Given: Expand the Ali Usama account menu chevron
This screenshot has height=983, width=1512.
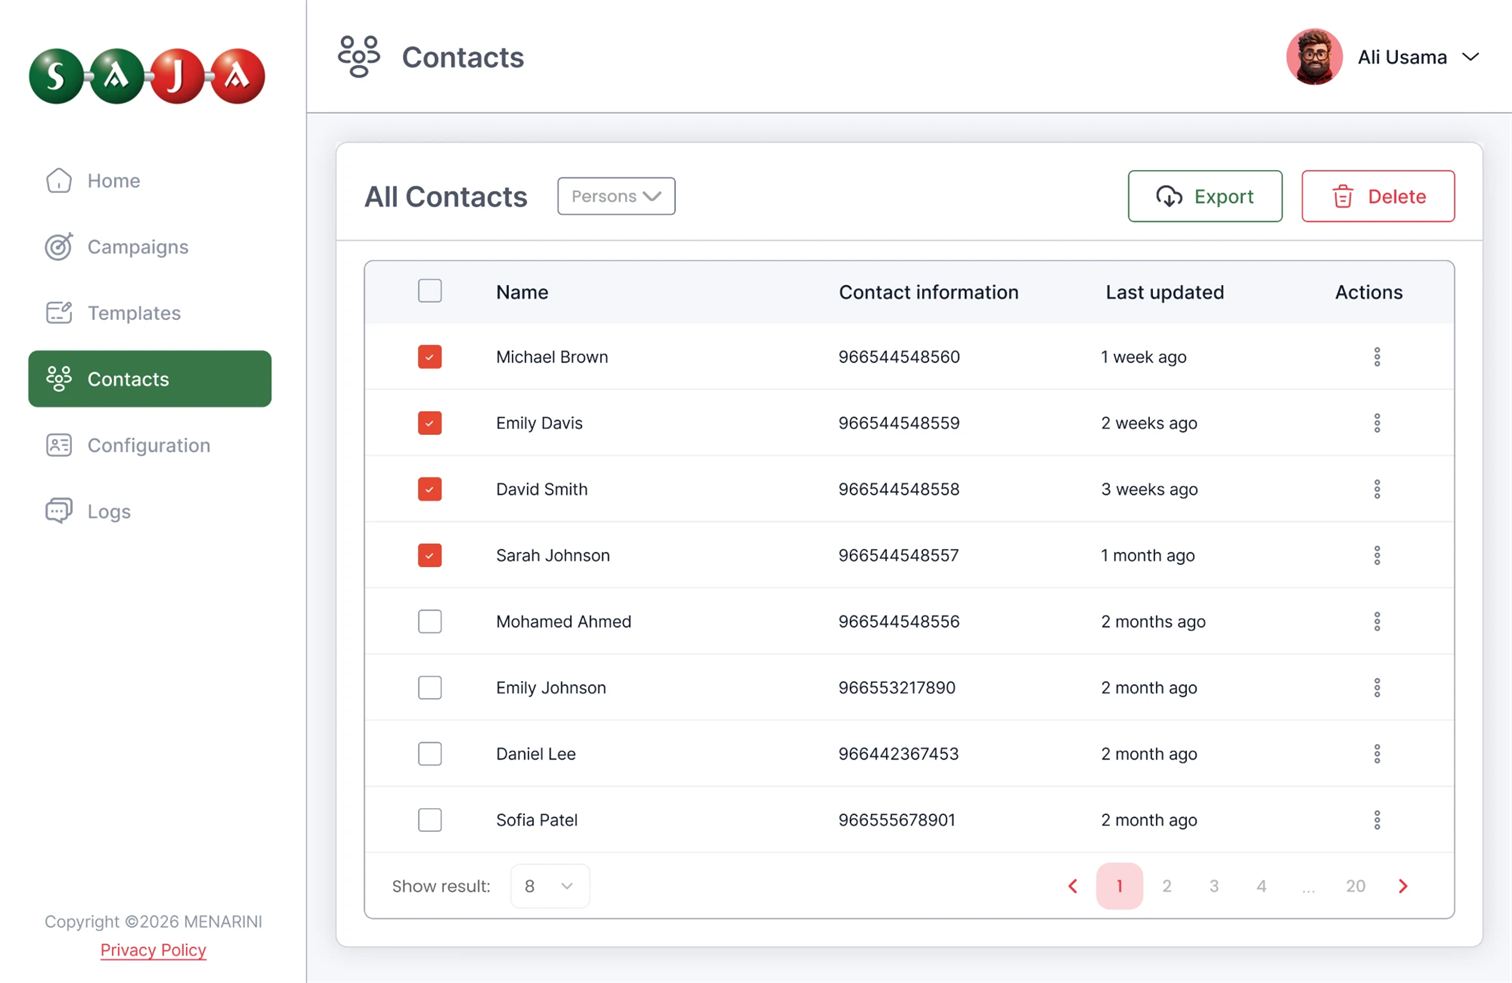Looking at the screenshot, I should pos(1470,57).
